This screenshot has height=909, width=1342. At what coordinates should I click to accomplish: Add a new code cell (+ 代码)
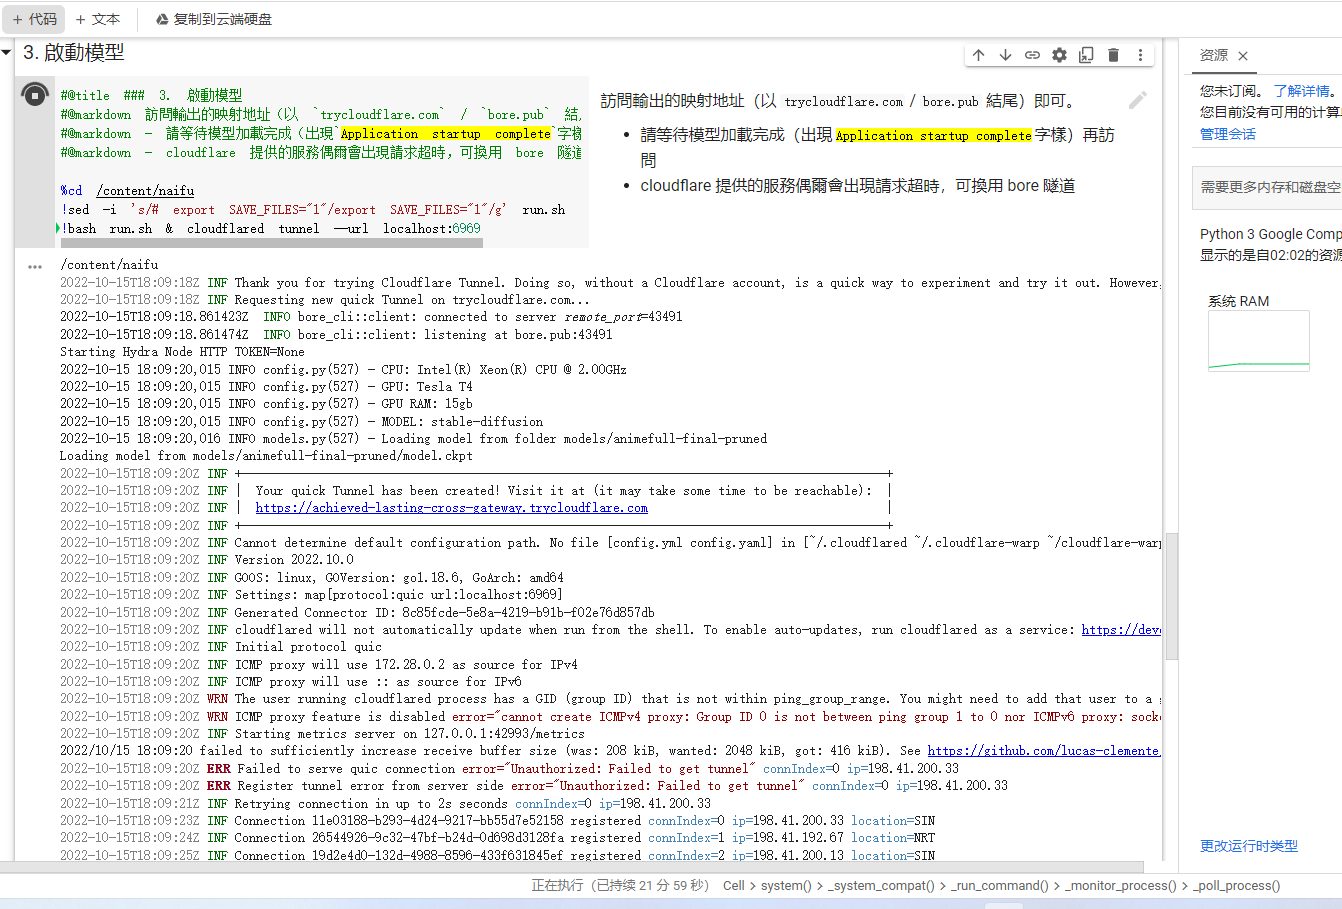[x=35, y=19]
